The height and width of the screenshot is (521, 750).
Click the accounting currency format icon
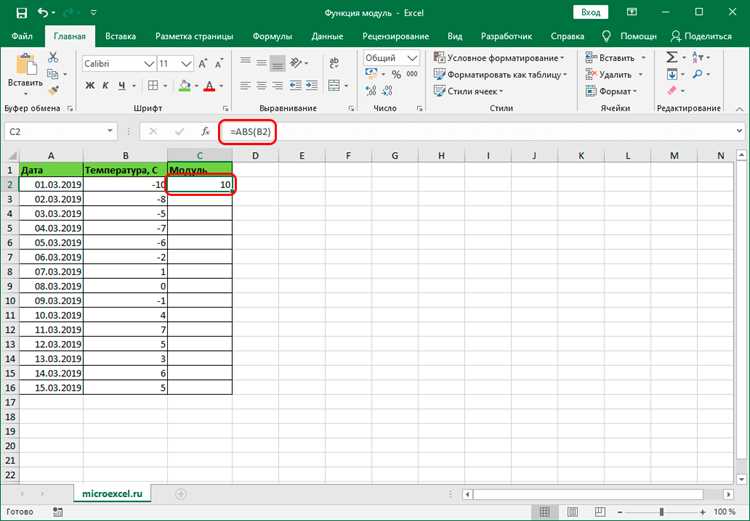pyautogui.click(x=371, y=74)
